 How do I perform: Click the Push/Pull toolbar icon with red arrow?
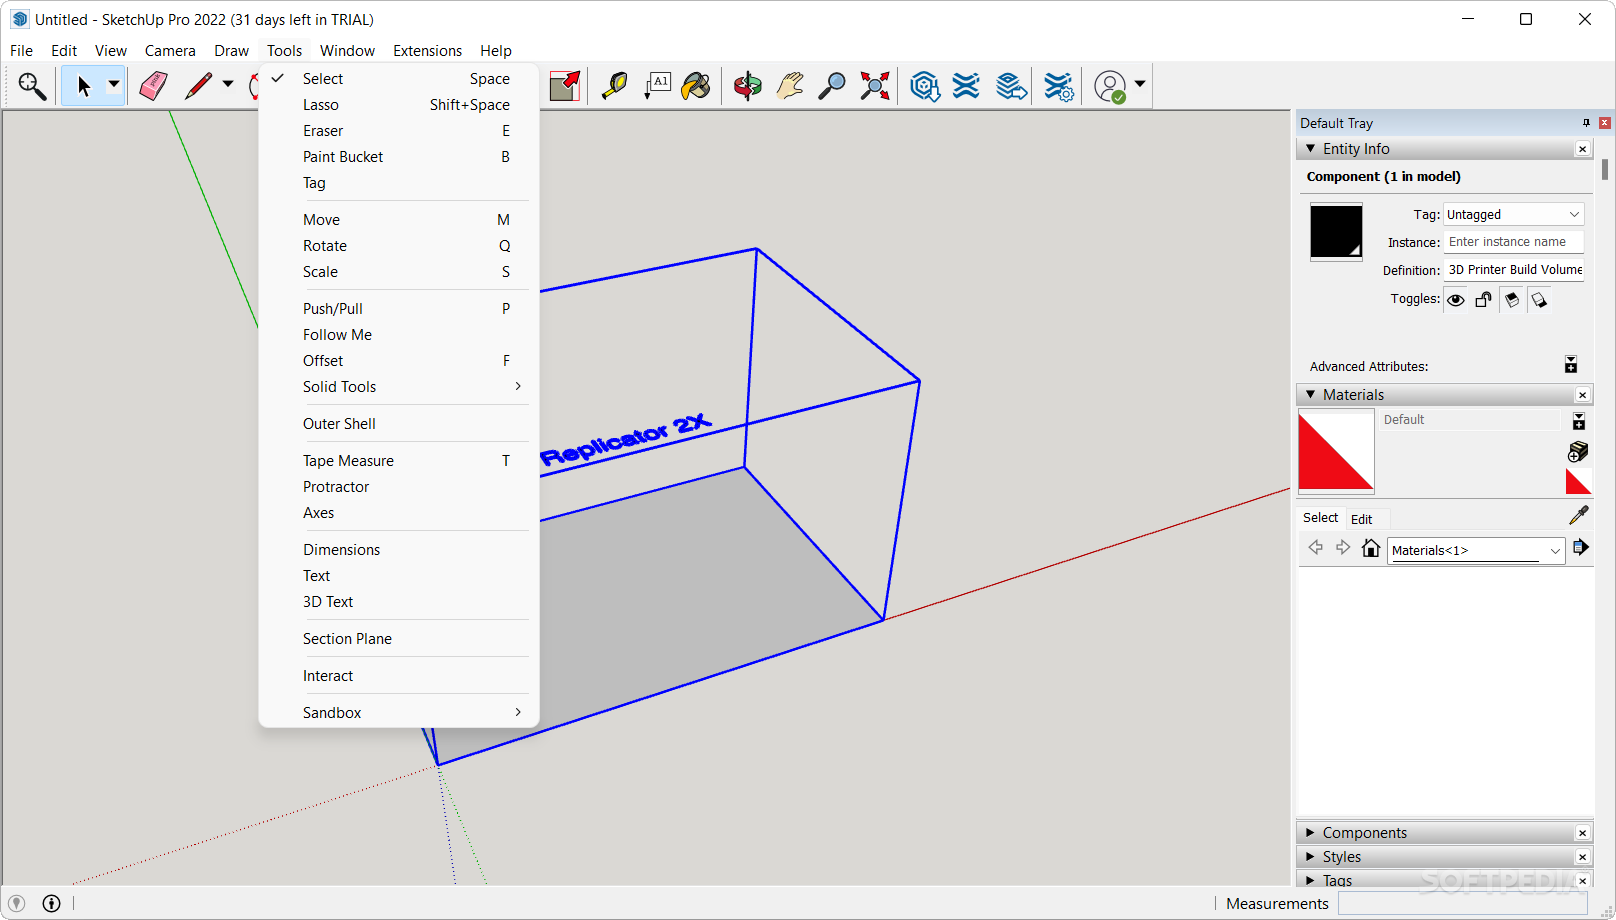pos(565,86)
